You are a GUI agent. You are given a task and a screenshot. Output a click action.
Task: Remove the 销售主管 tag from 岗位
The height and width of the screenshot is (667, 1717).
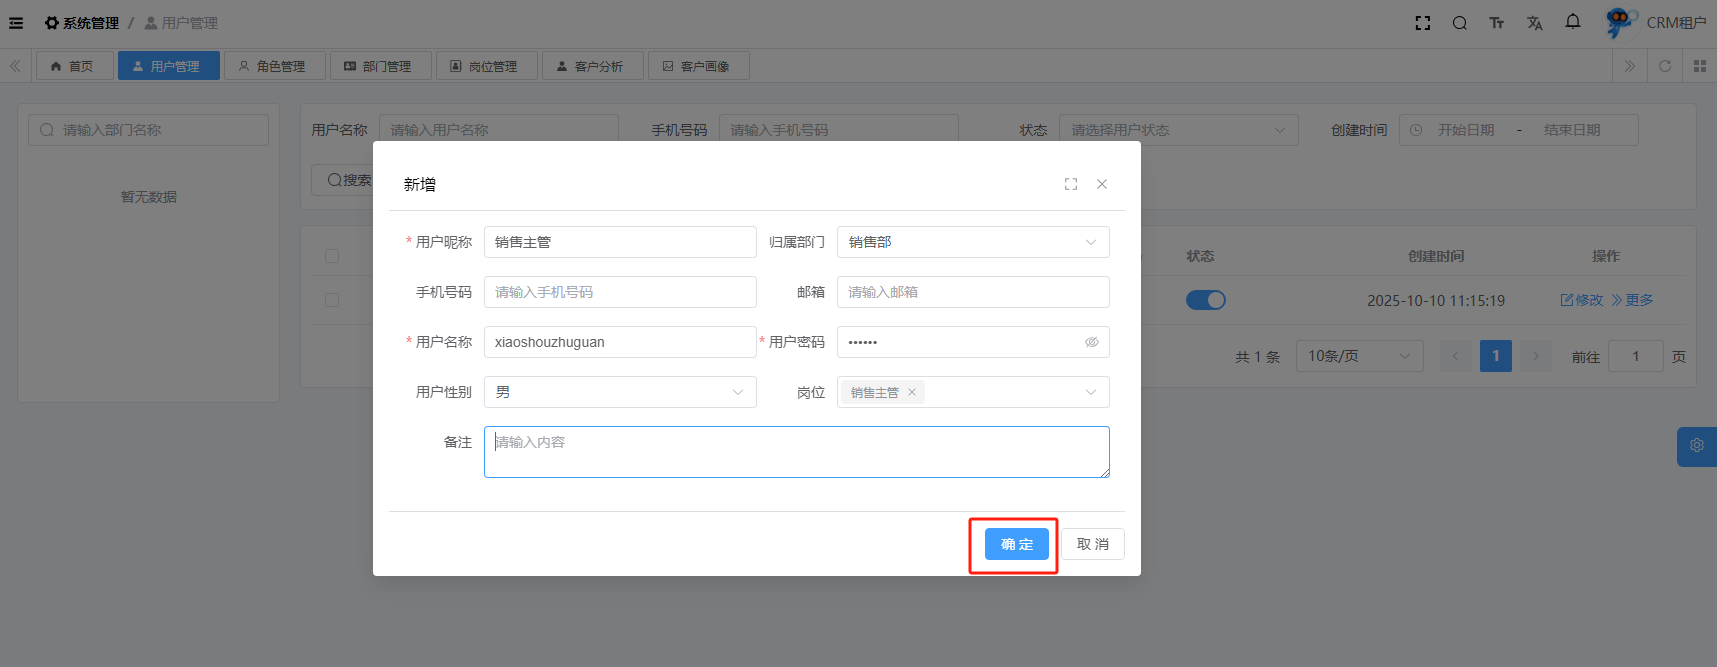(x=912, y=392)
